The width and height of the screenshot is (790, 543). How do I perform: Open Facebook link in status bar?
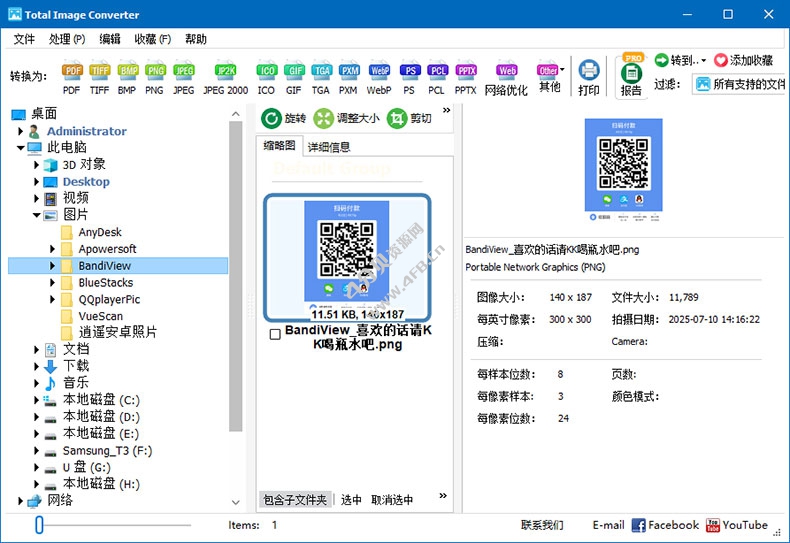point(665,525)
